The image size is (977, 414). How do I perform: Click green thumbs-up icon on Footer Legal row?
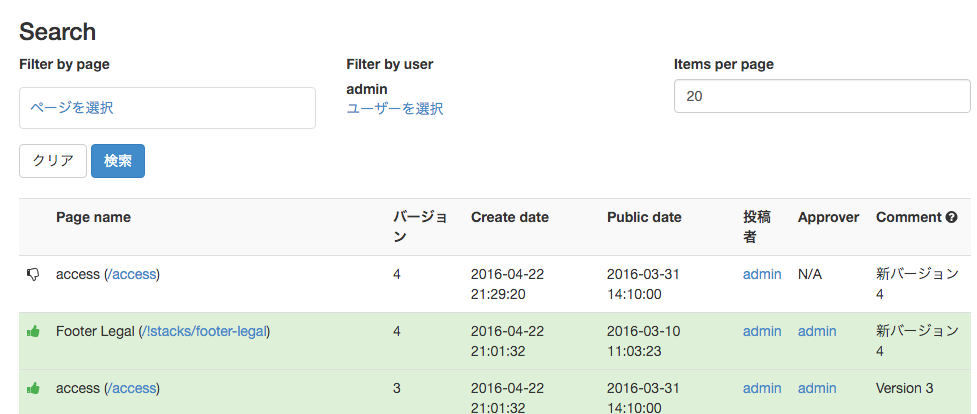[x=33, y=332]
